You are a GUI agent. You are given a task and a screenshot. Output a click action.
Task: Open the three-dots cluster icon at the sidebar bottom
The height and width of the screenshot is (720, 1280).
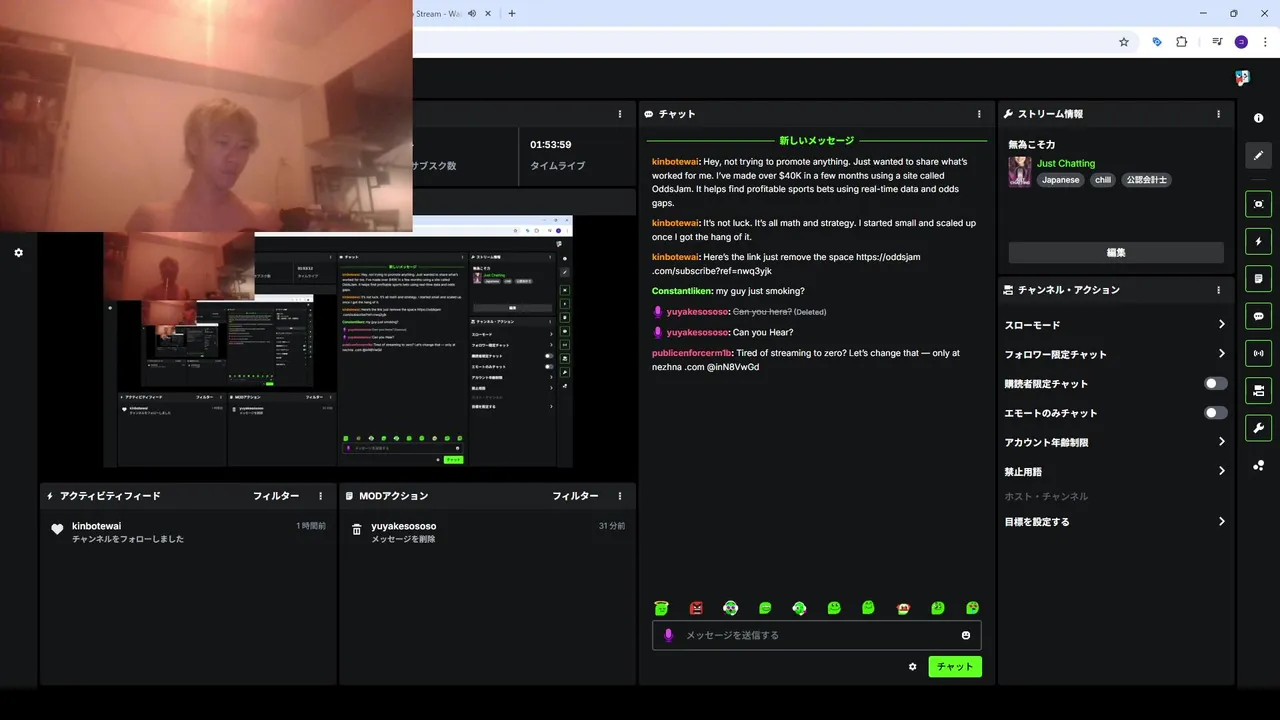click(x=1258, y=465)
